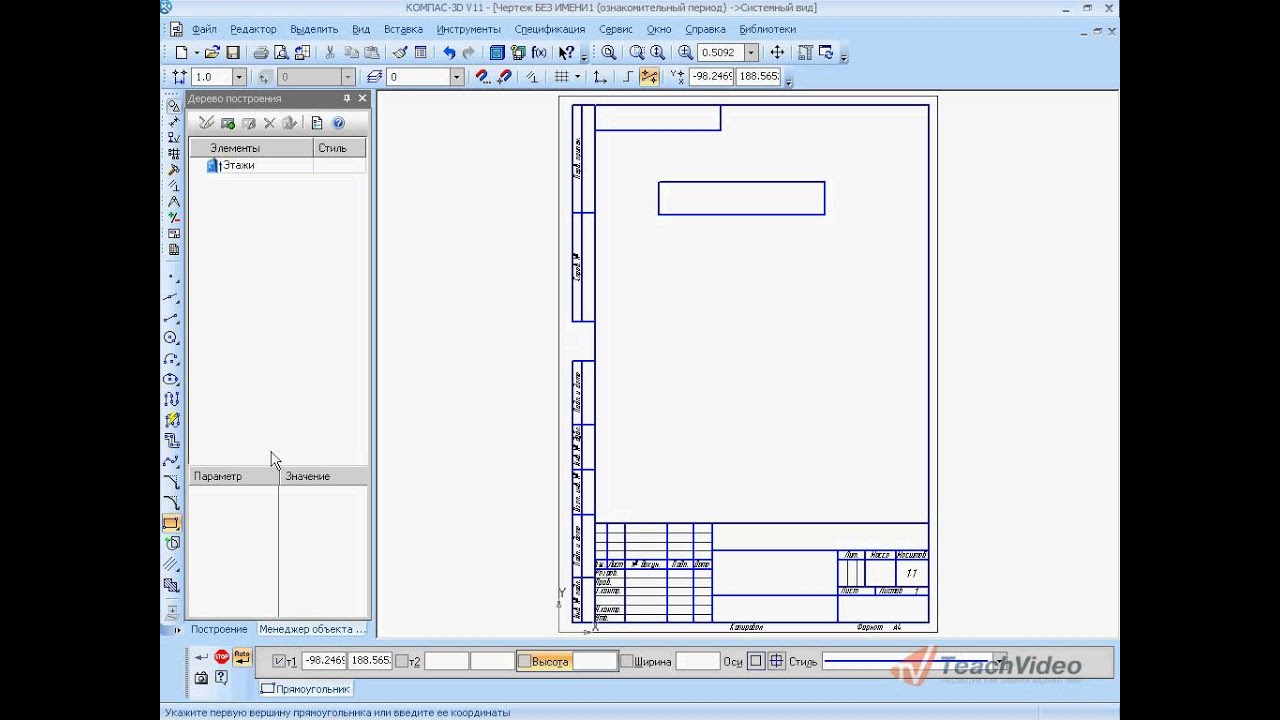Screen dimensions: 1280x720
Task: Click the Прямоугольник tab in property bar
Action: point(306,689)
